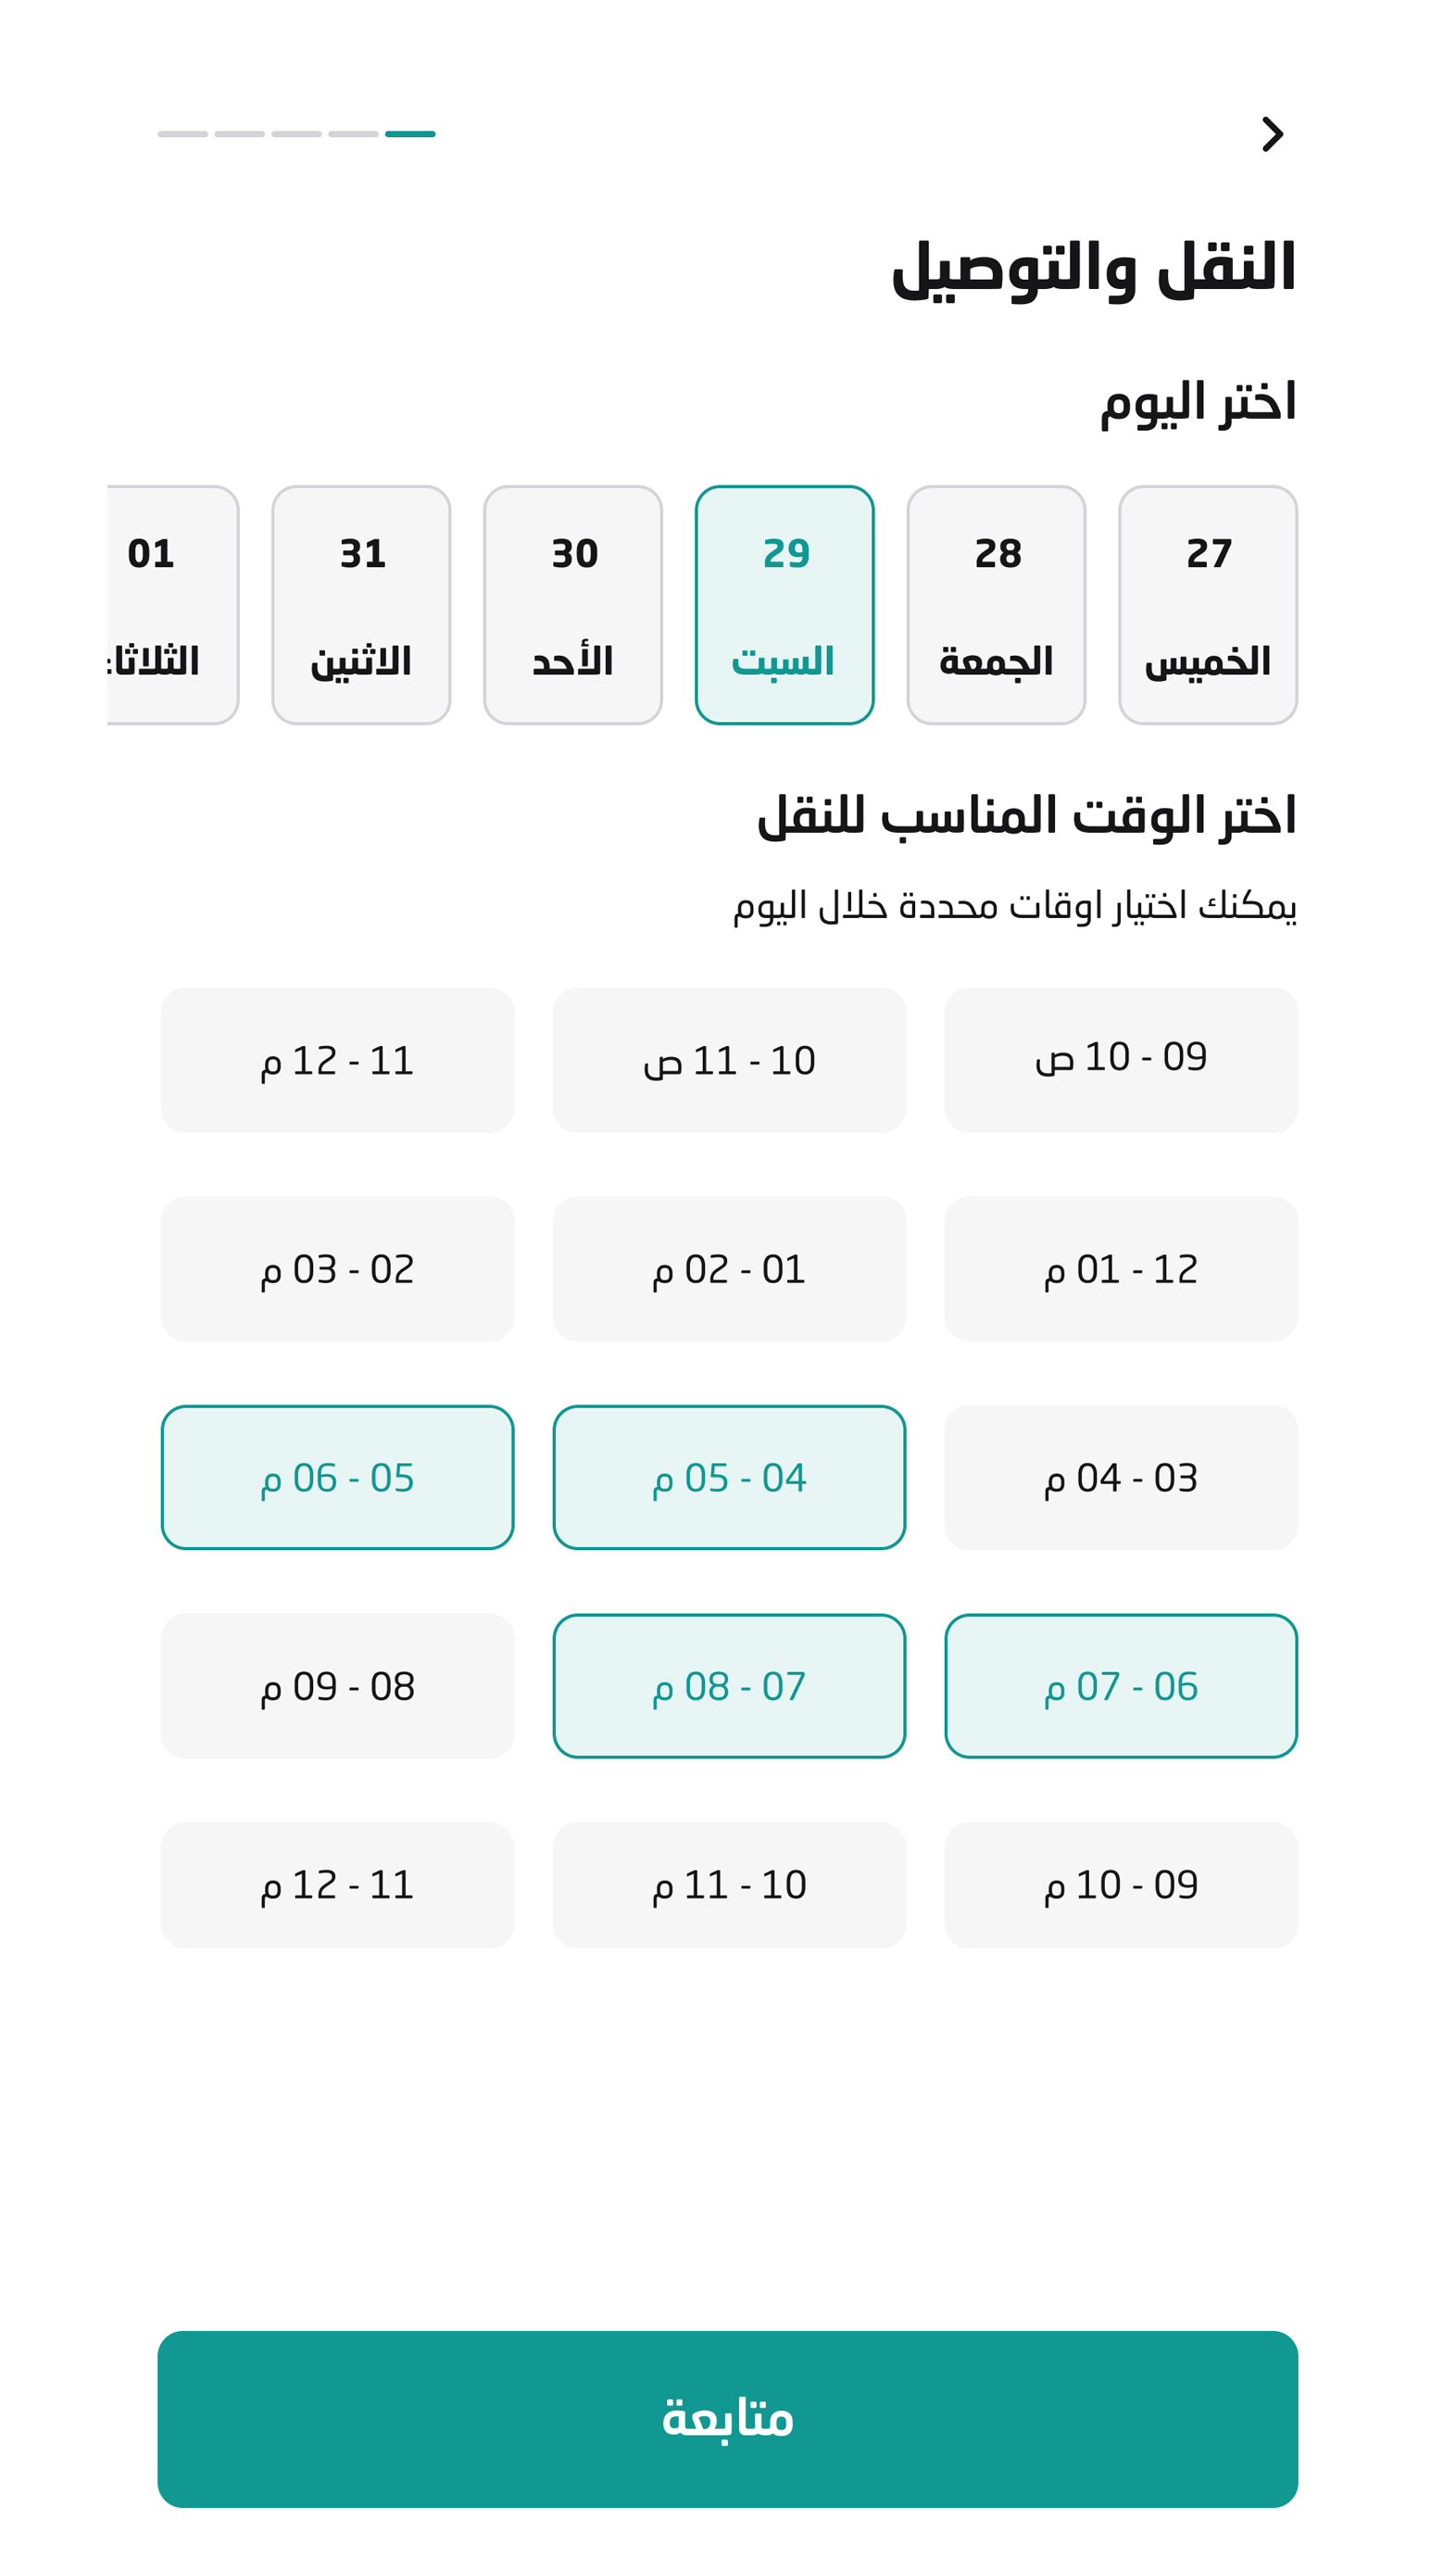Select Saturday 29 (السبت) day card

click(x=784, y=604)
